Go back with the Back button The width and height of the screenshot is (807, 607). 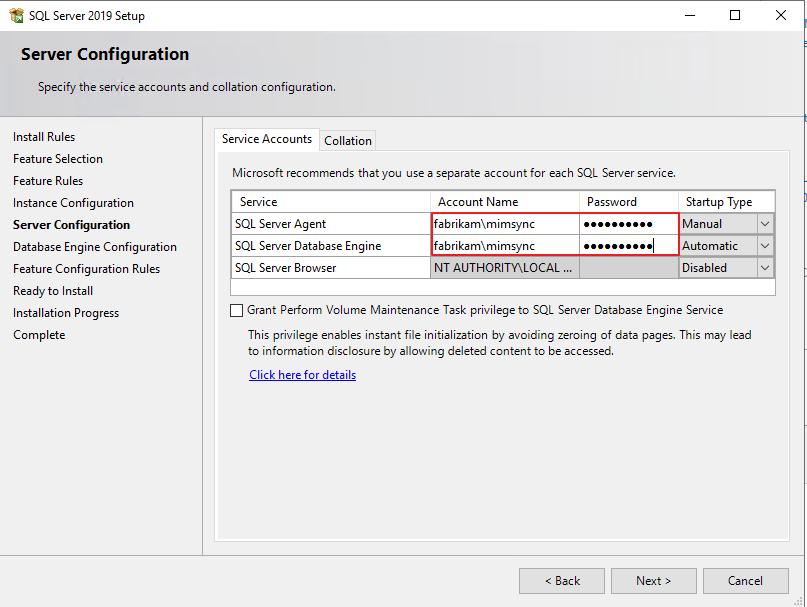(562, 581)
